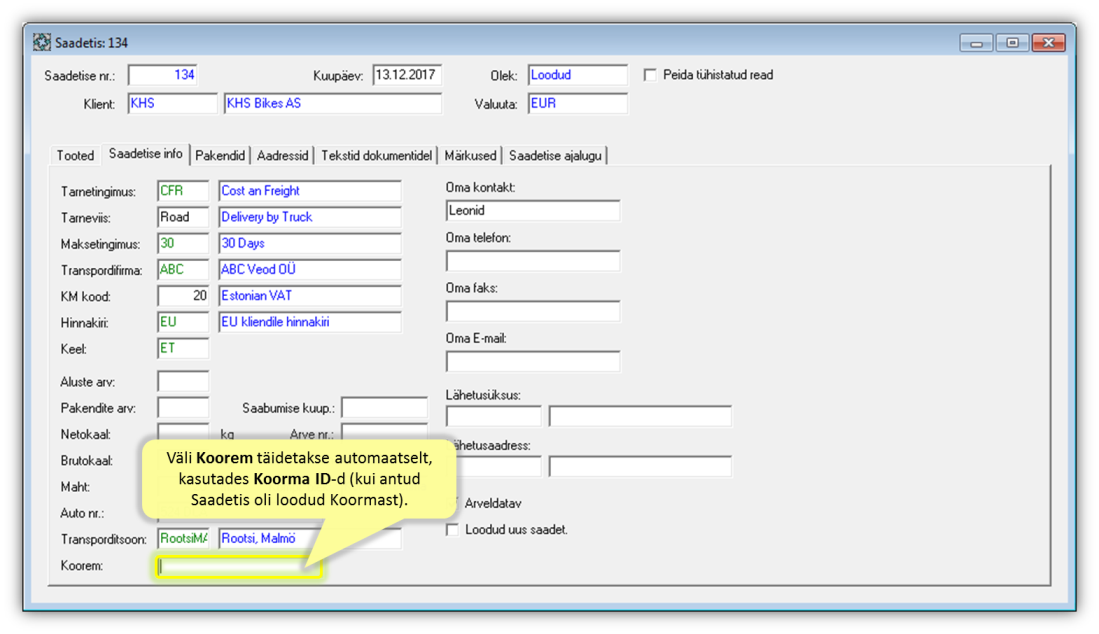
Task: Maximize the Saadetis window
Action: click(1012, 43)
